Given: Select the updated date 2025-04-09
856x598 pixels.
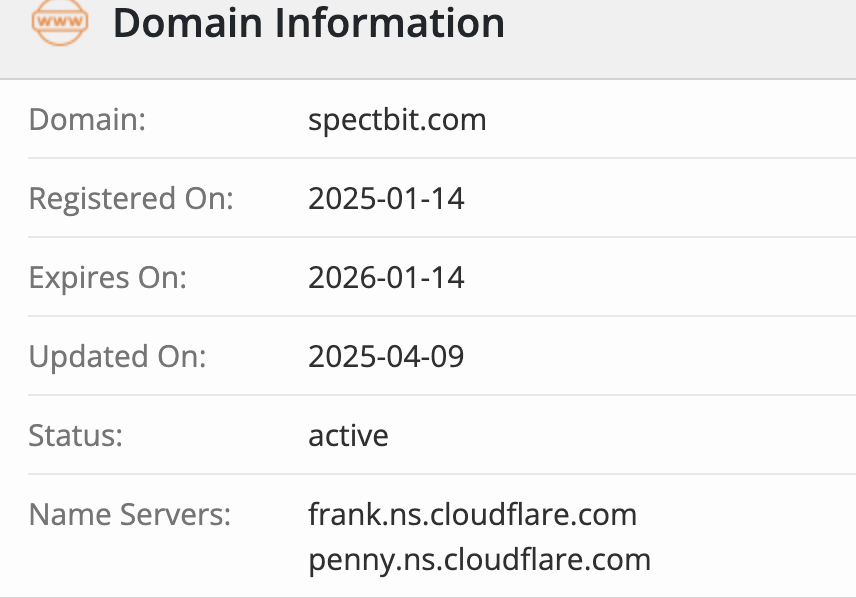Looking at the screenshot, I should tap(386, 357).
